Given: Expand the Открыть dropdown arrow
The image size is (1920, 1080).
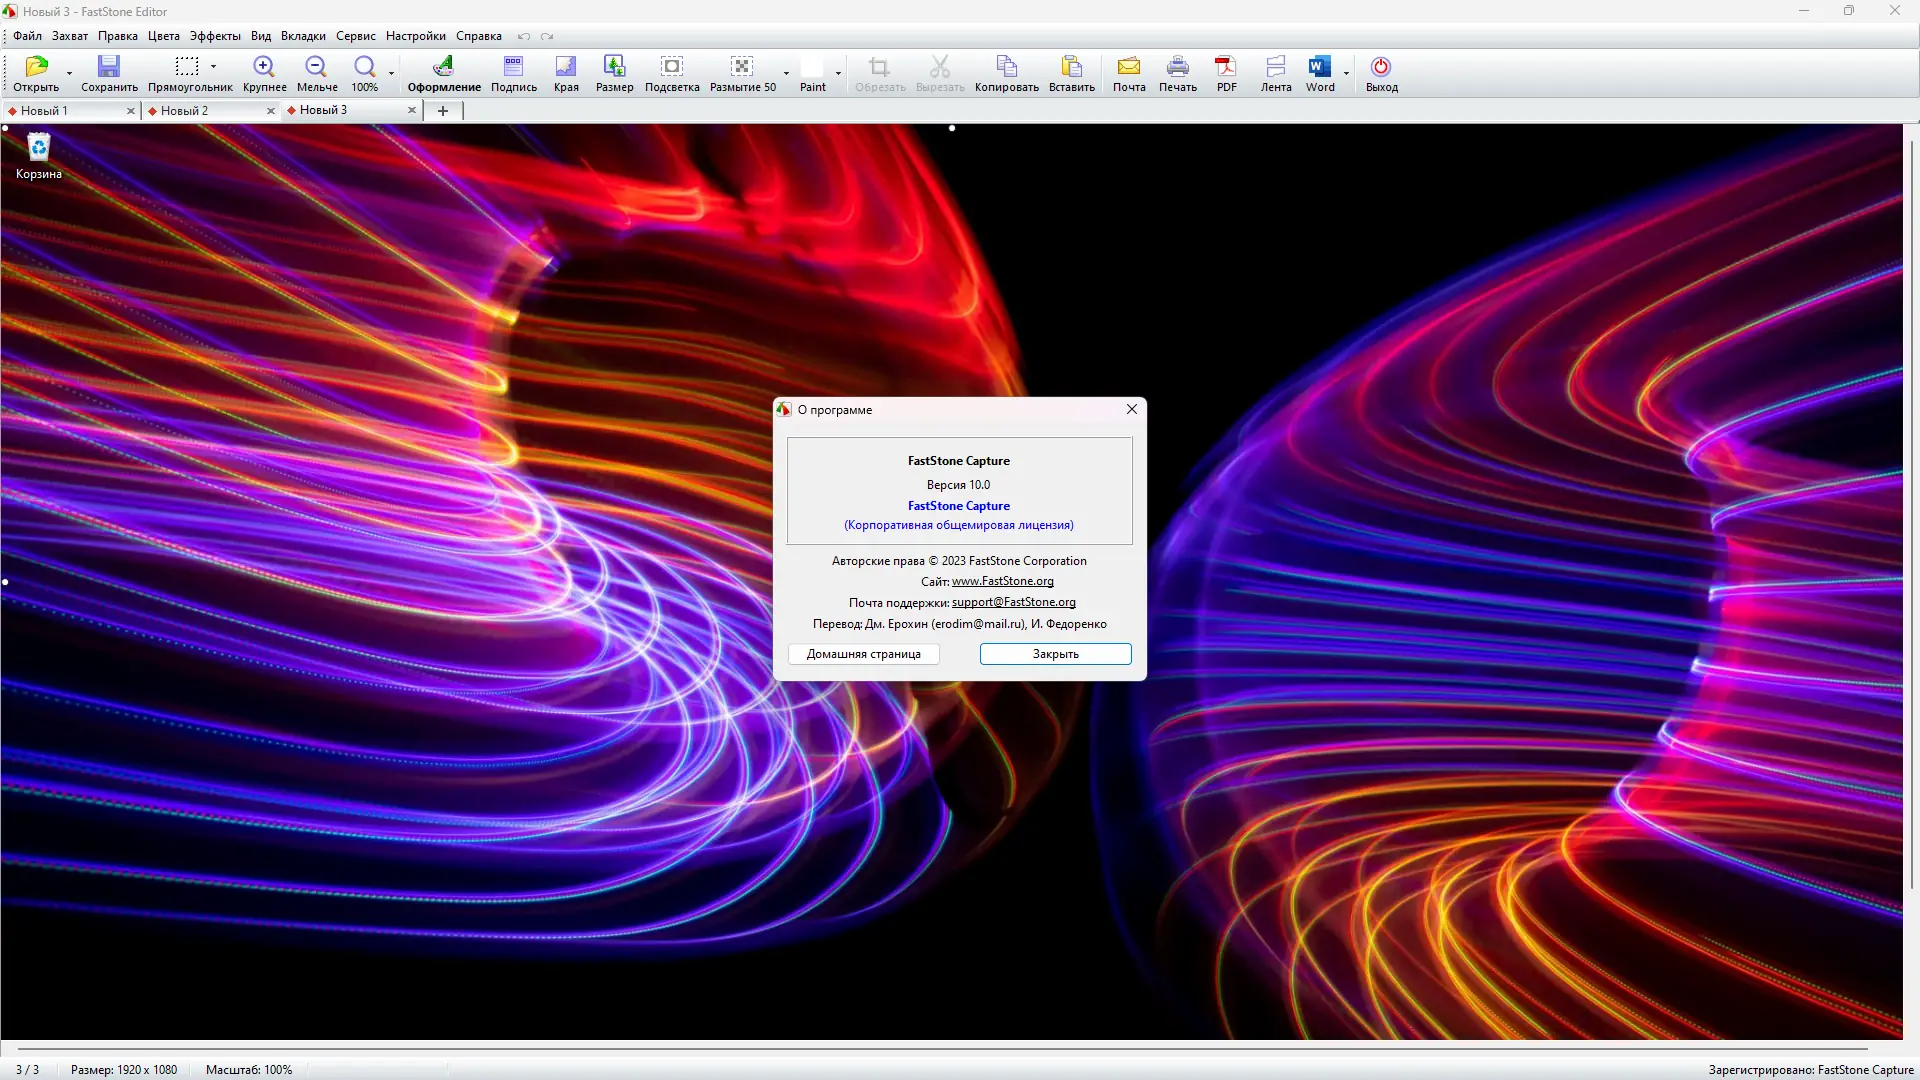Looking at the screenshot, I should (x=69, y=73).
